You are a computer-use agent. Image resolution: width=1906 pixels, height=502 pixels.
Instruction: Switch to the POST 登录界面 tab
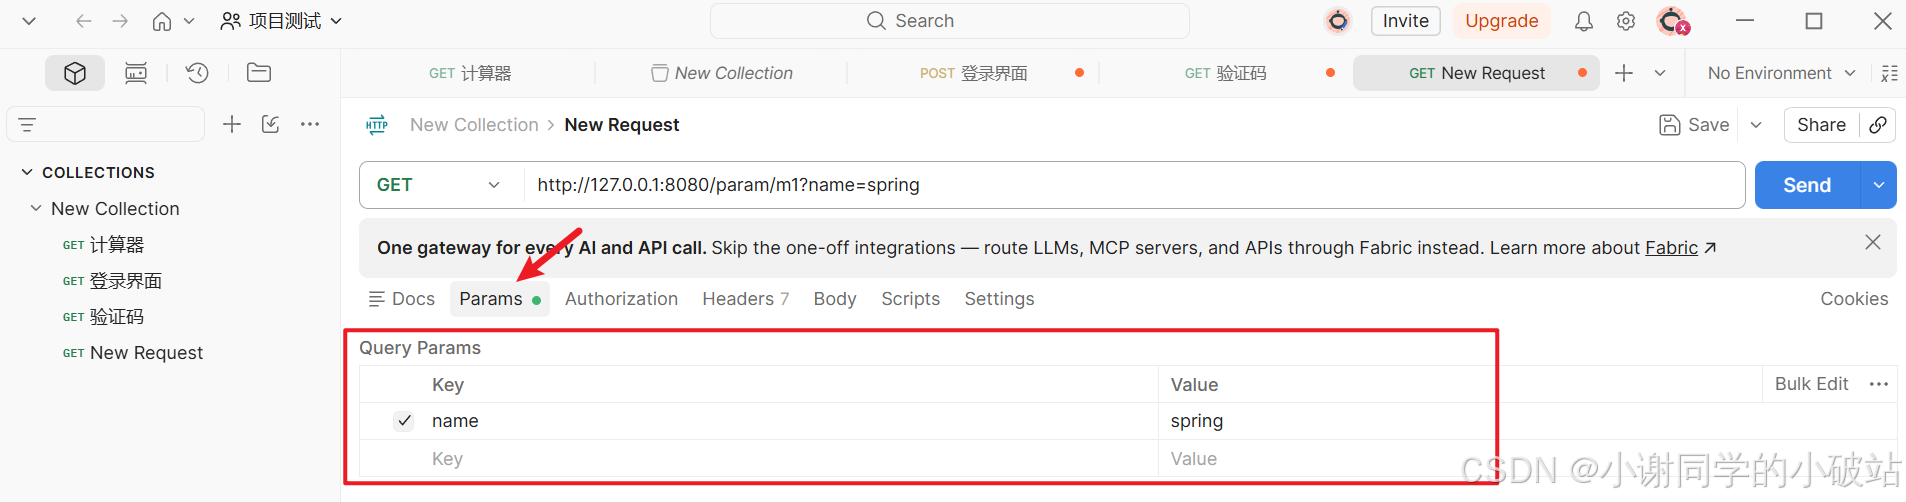(973, 73)
